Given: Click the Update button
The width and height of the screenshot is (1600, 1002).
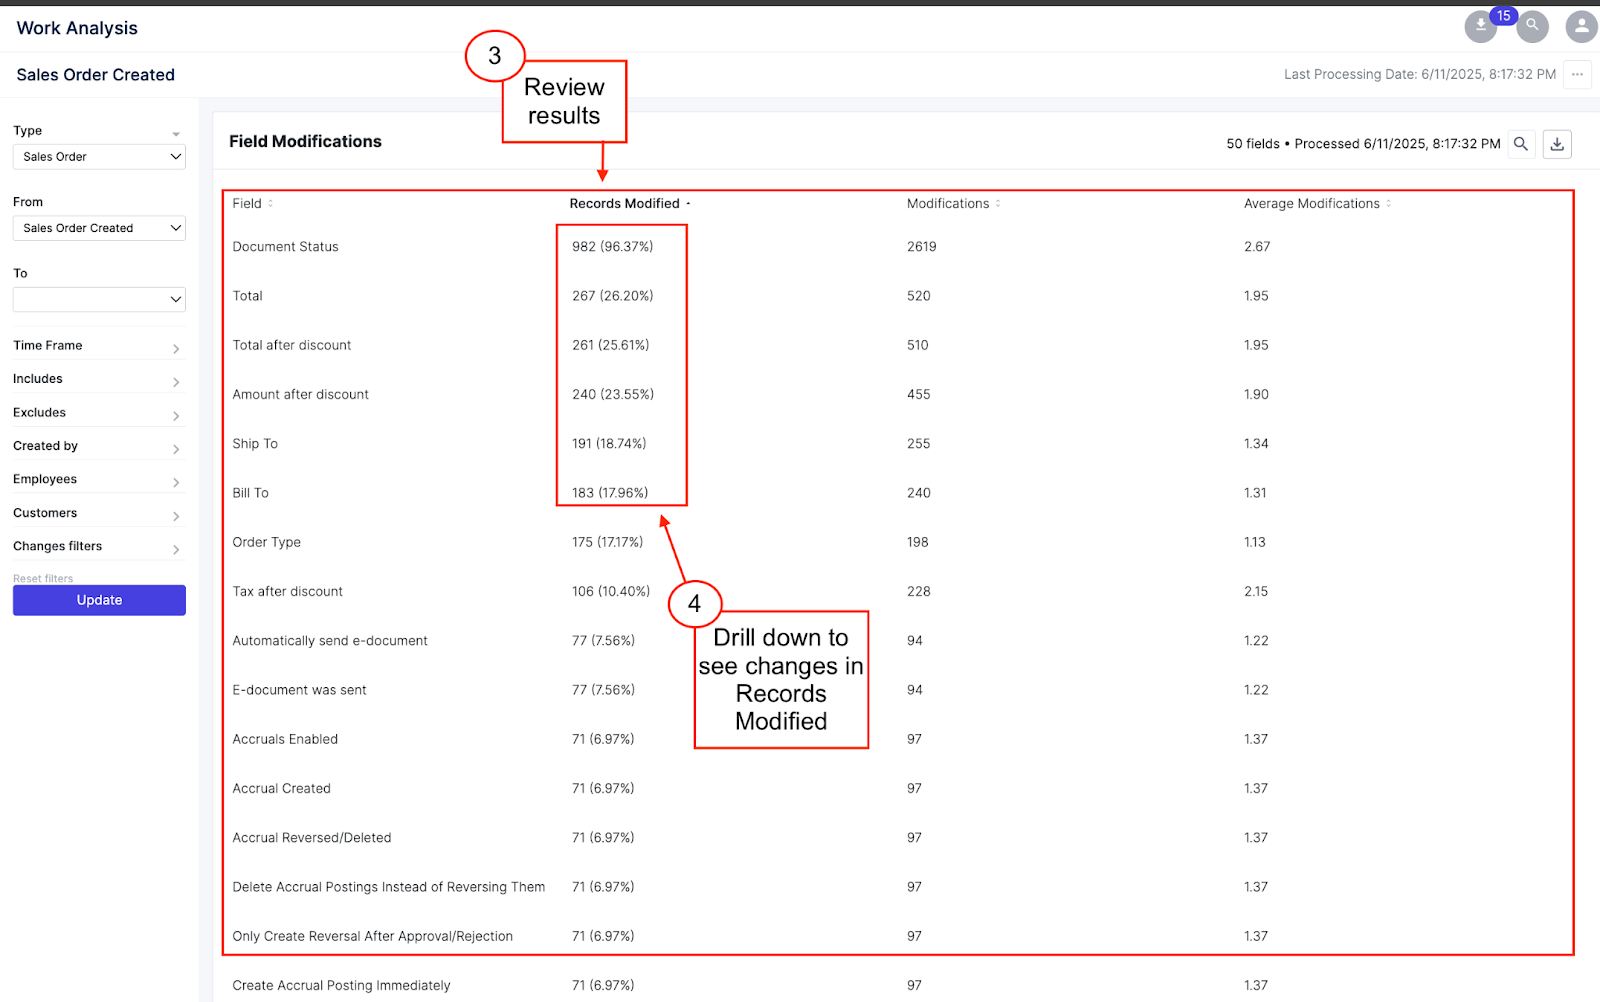Looking at the screenshot, I should coord(99,600).
